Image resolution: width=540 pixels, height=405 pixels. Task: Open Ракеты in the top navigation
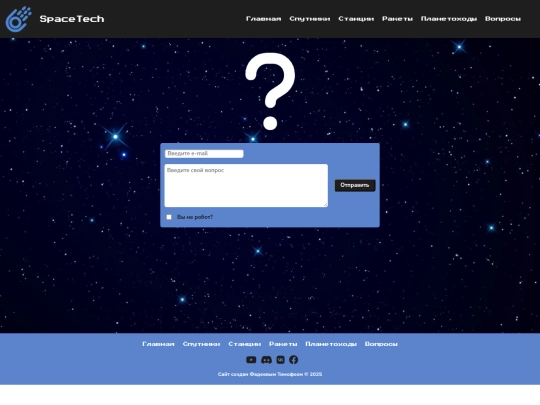397,19
